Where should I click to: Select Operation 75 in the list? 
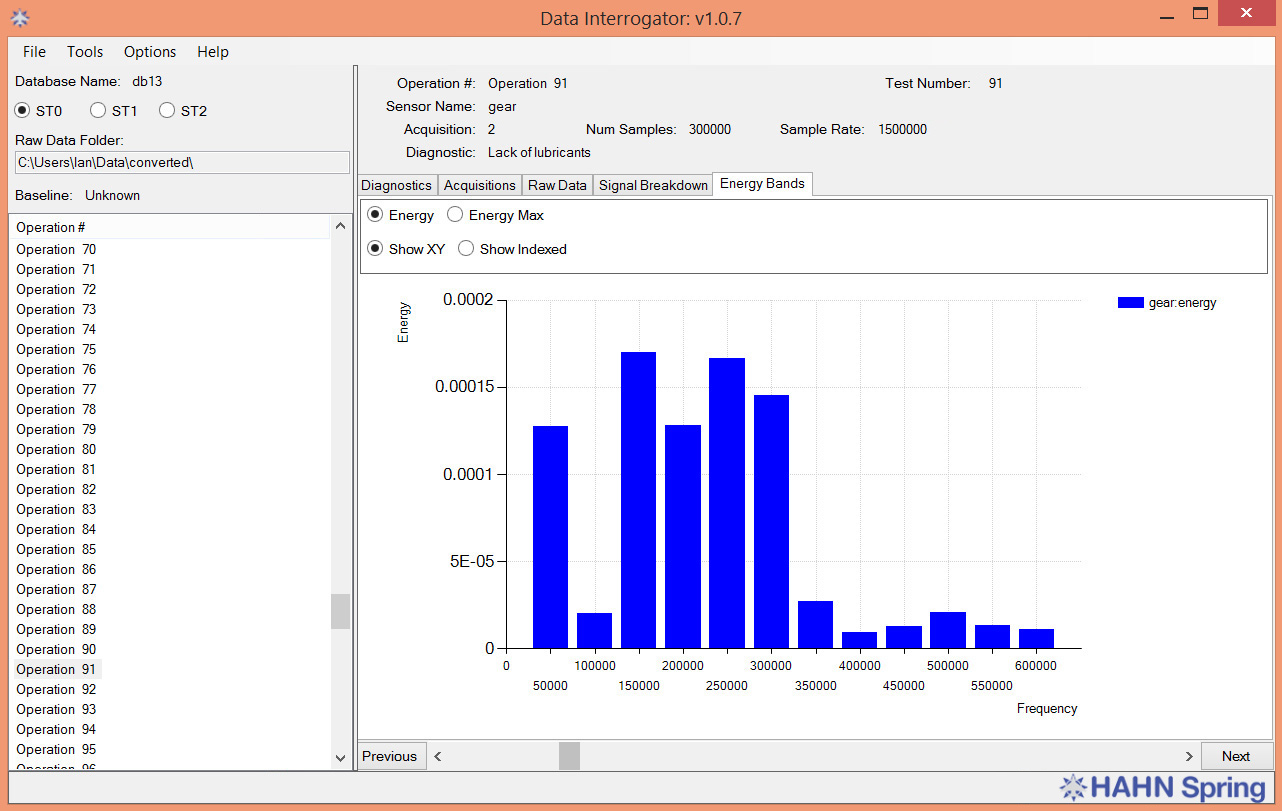click(56, 349)
